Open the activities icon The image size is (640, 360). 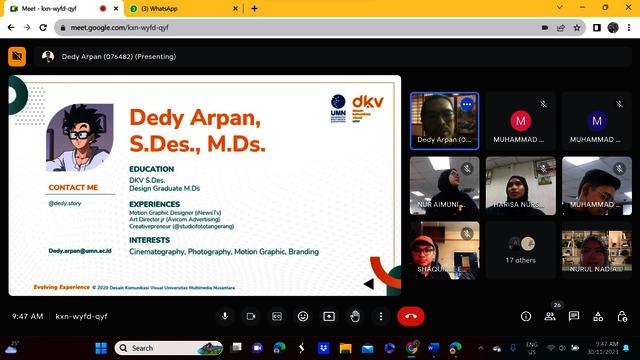[x=598, y=316]
